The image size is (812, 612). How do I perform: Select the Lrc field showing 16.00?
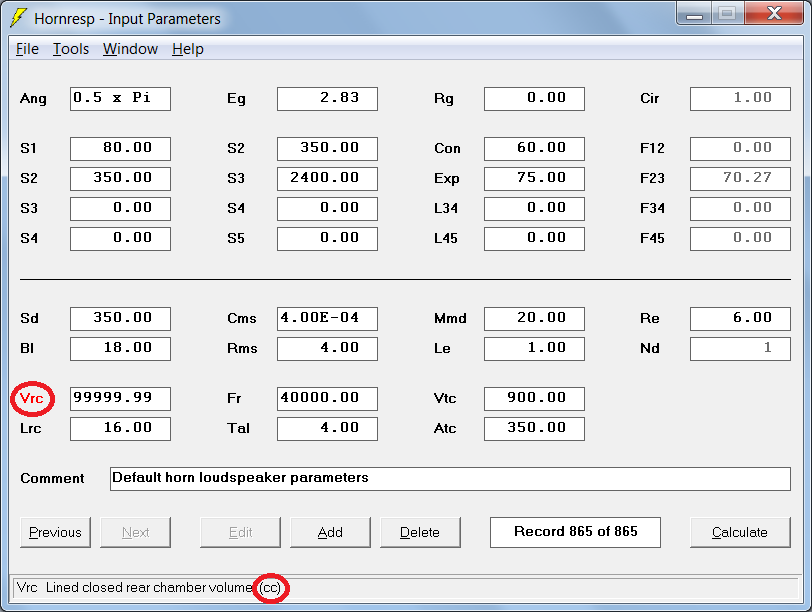tap(120, 428)
